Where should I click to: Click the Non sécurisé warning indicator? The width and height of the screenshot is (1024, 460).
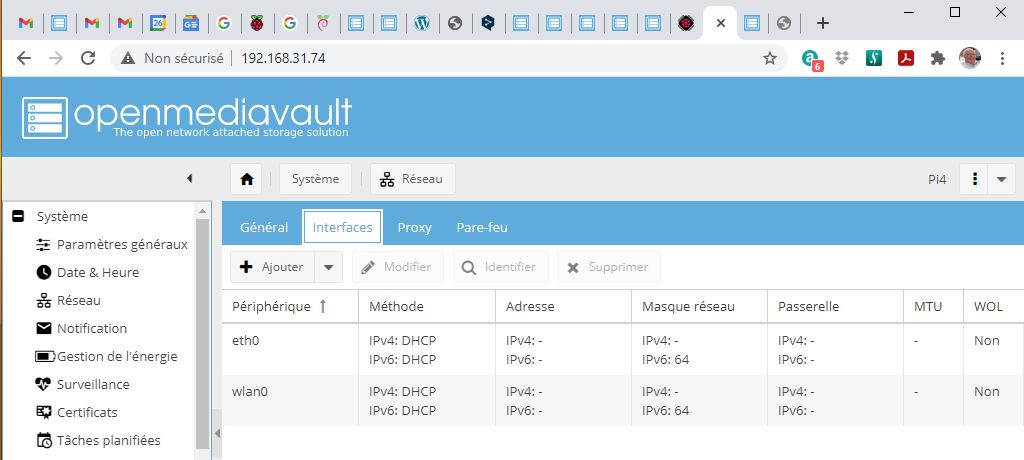coord(172,58)
